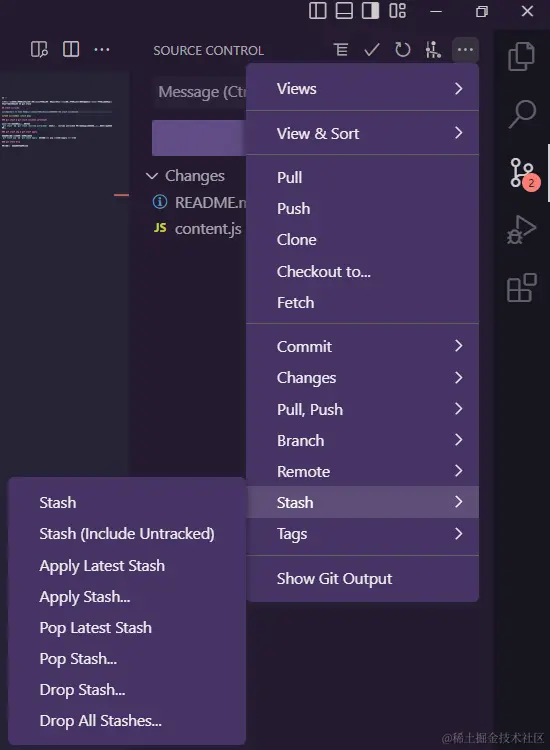Choose Pop Stash... option
This screenshot has height=750, width=550.
pyautogui.click(x=127, y=659)
